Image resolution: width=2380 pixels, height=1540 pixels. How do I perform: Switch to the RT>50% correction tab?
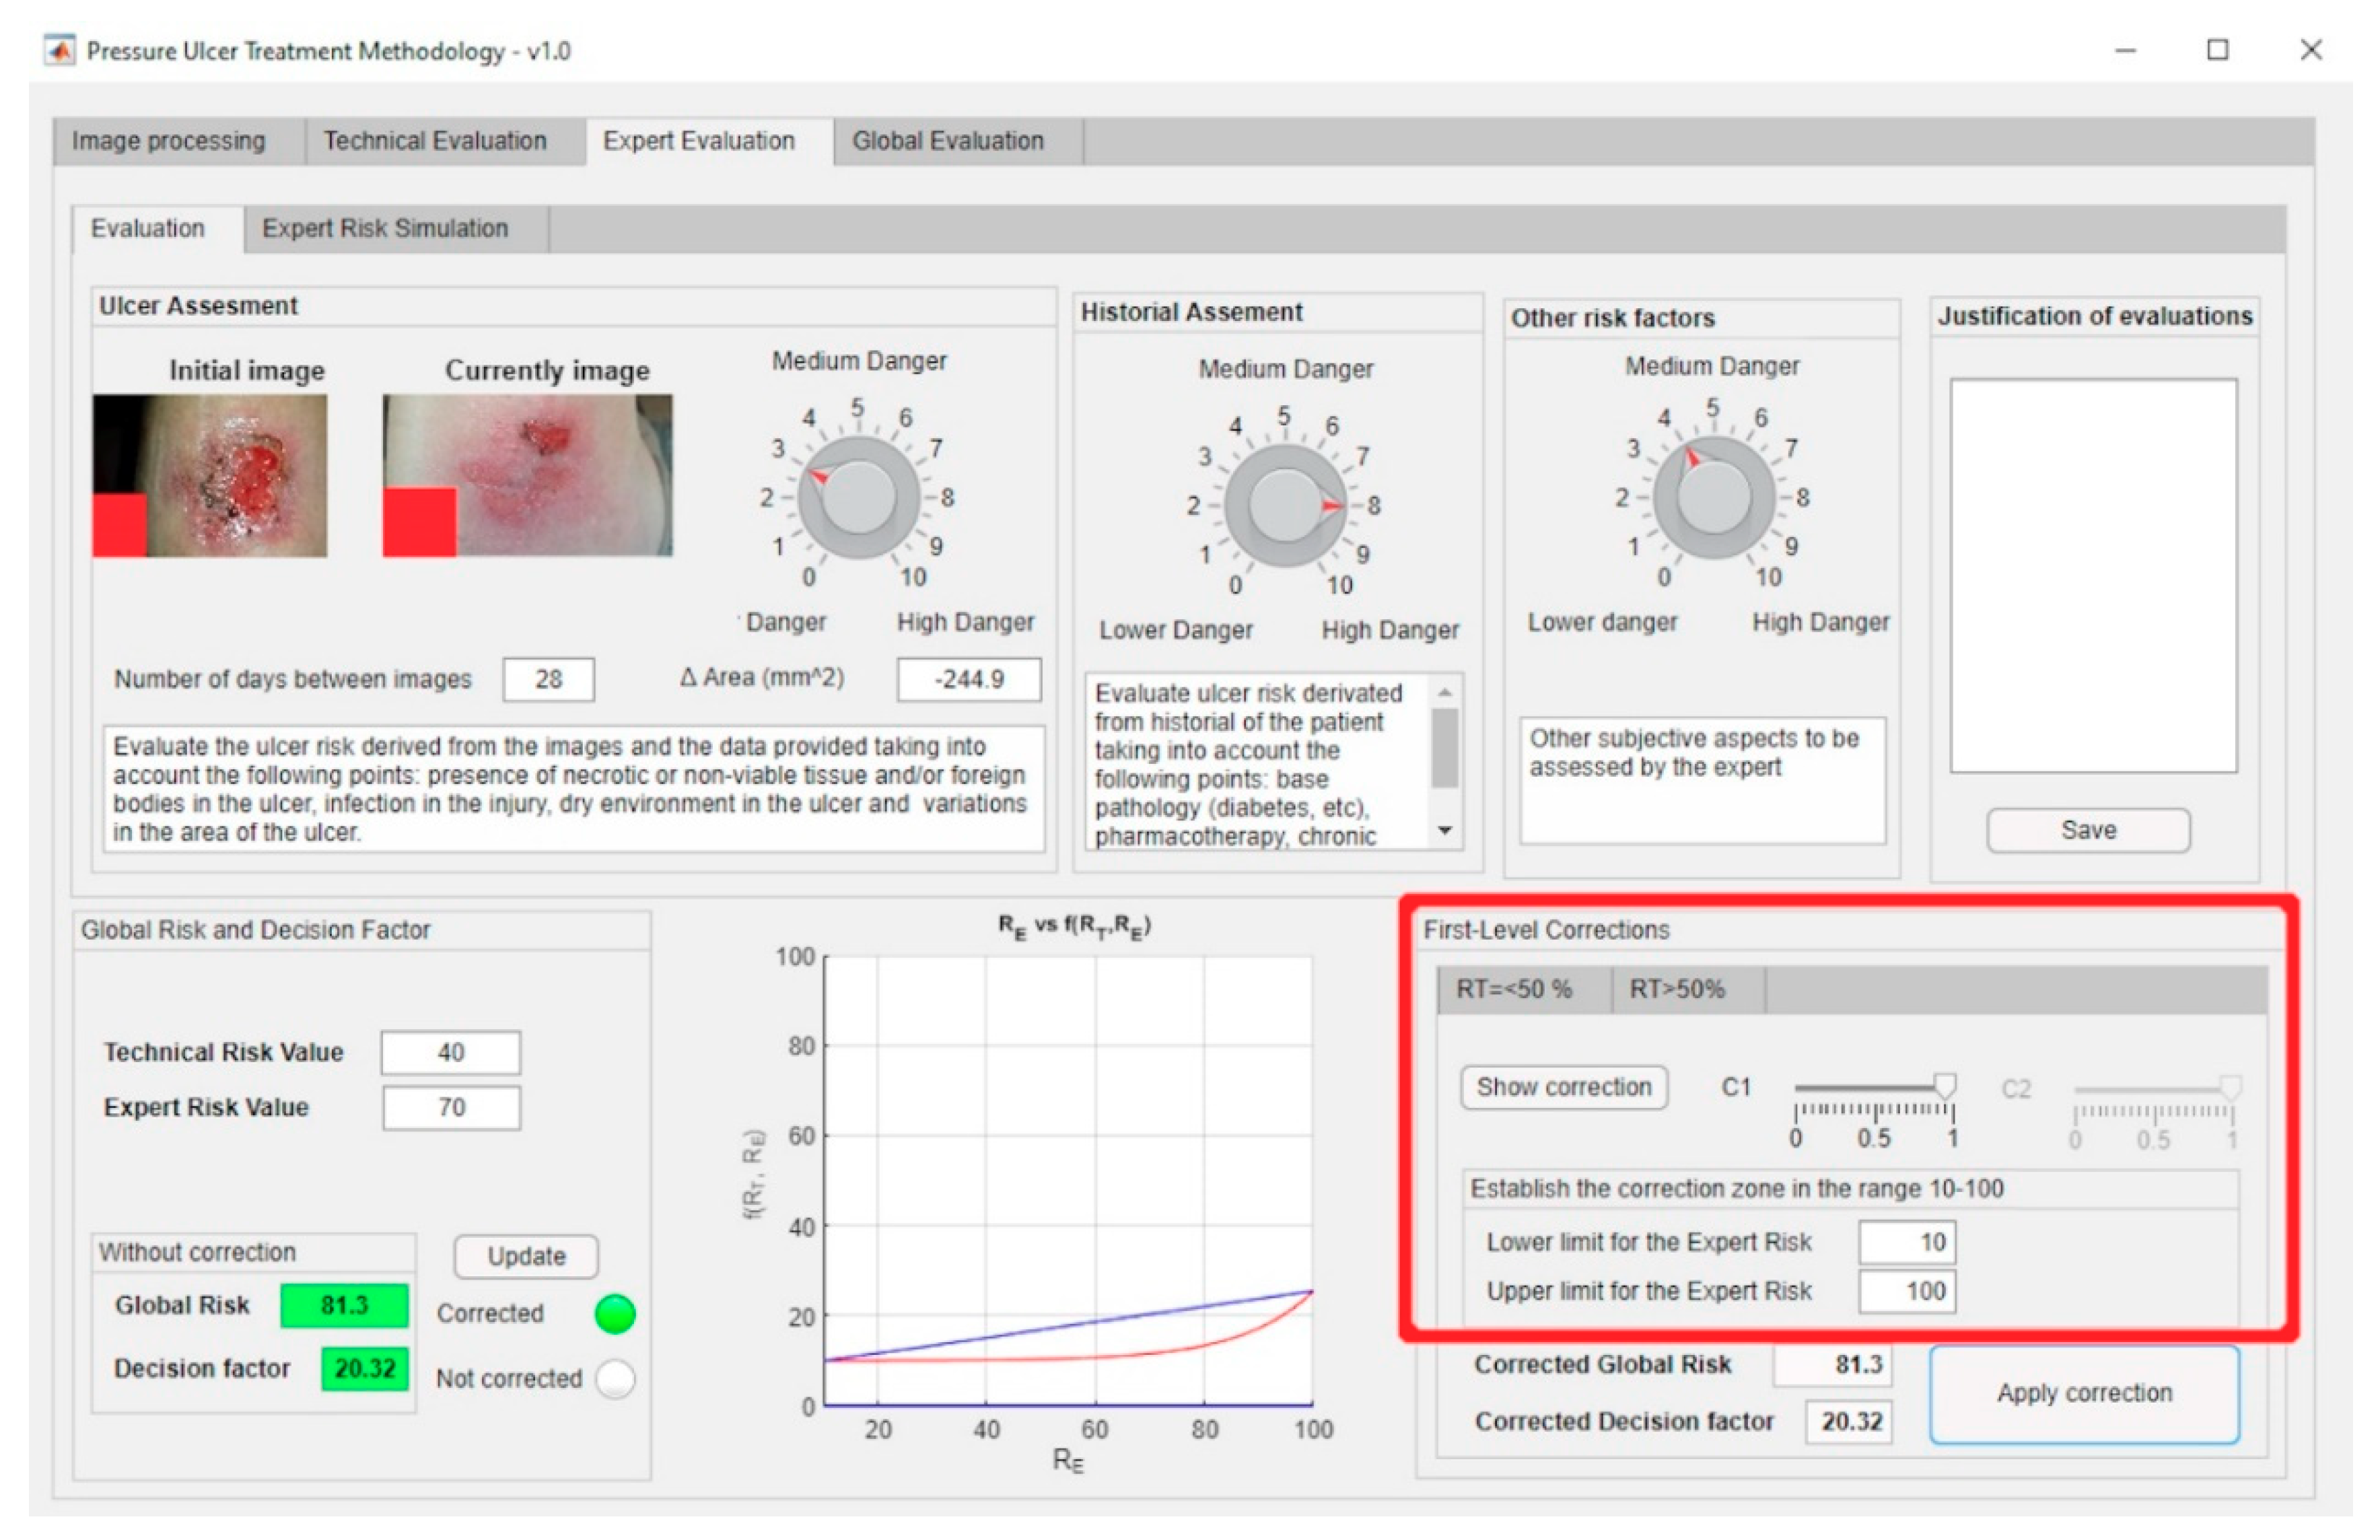1678,991
